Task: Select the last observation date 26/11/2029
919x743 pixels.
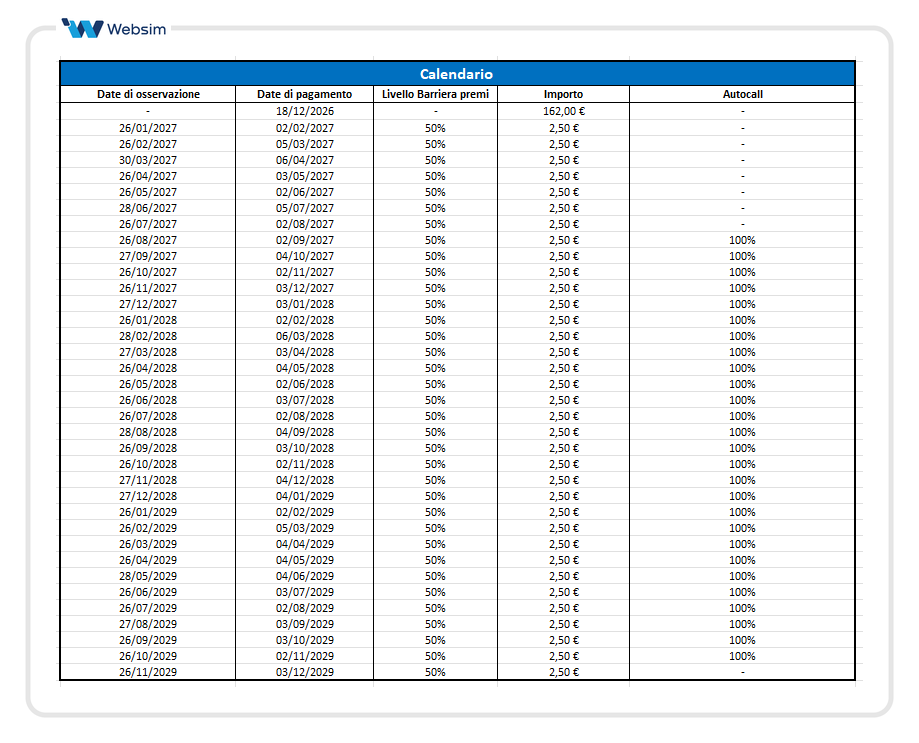Action: 148,672
